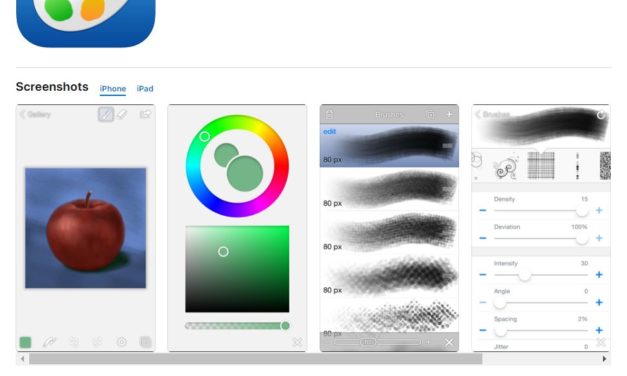This screenshot has width=627, height=376.
Task: Switch to the iPhone screenshots tab
Action: tap(113, 88)
